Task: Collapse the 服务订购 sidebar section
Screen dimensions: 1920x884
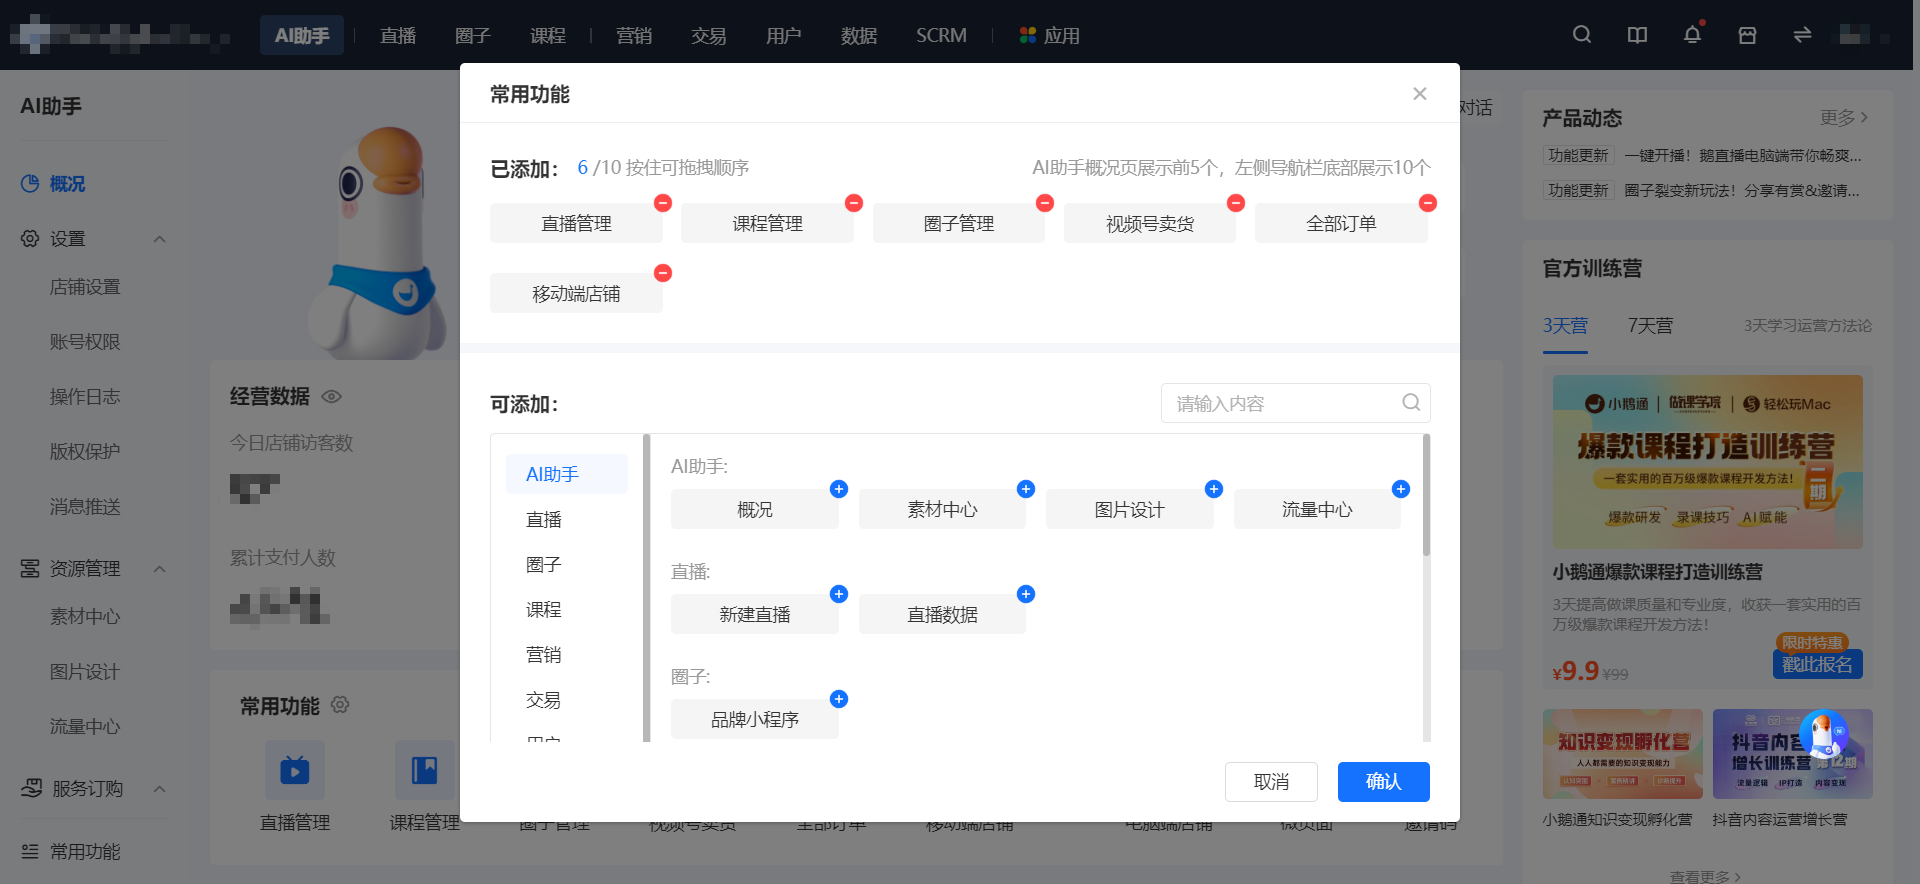Action: click(159, 789)
